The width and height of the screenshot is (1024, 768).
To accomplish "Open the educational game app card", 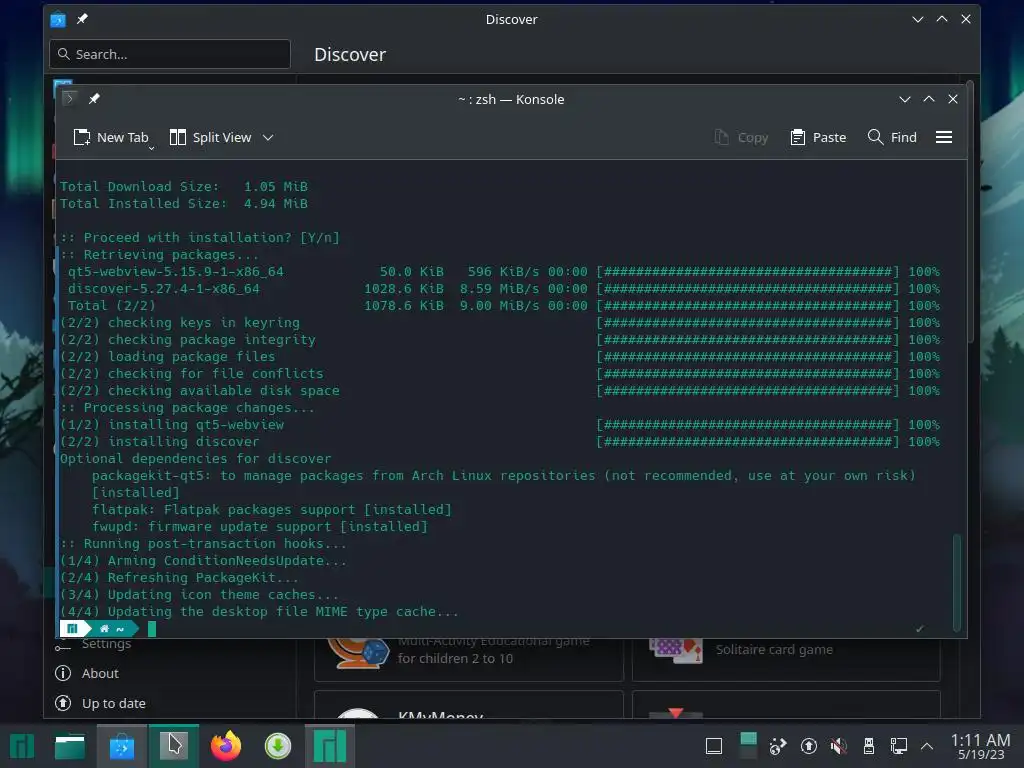I will coord(469,660).
